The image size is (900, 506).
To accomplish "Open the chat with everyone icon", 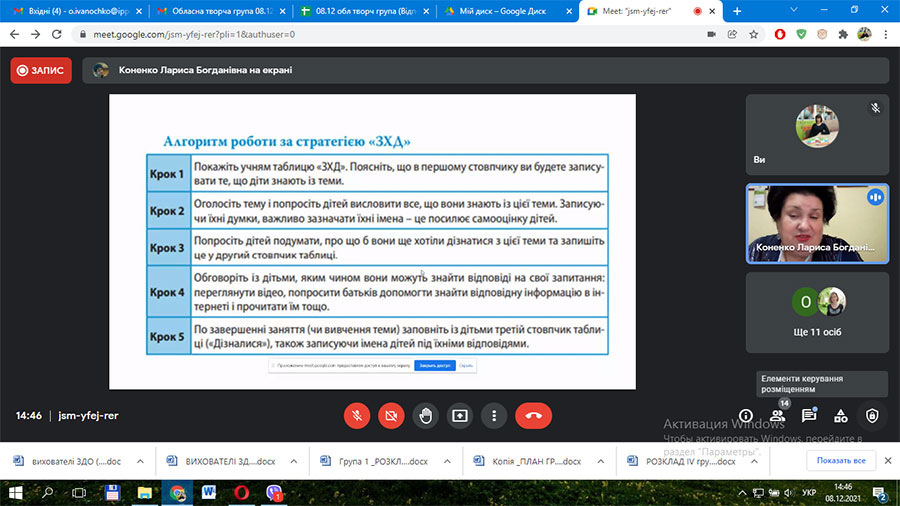I will [809, 416].
